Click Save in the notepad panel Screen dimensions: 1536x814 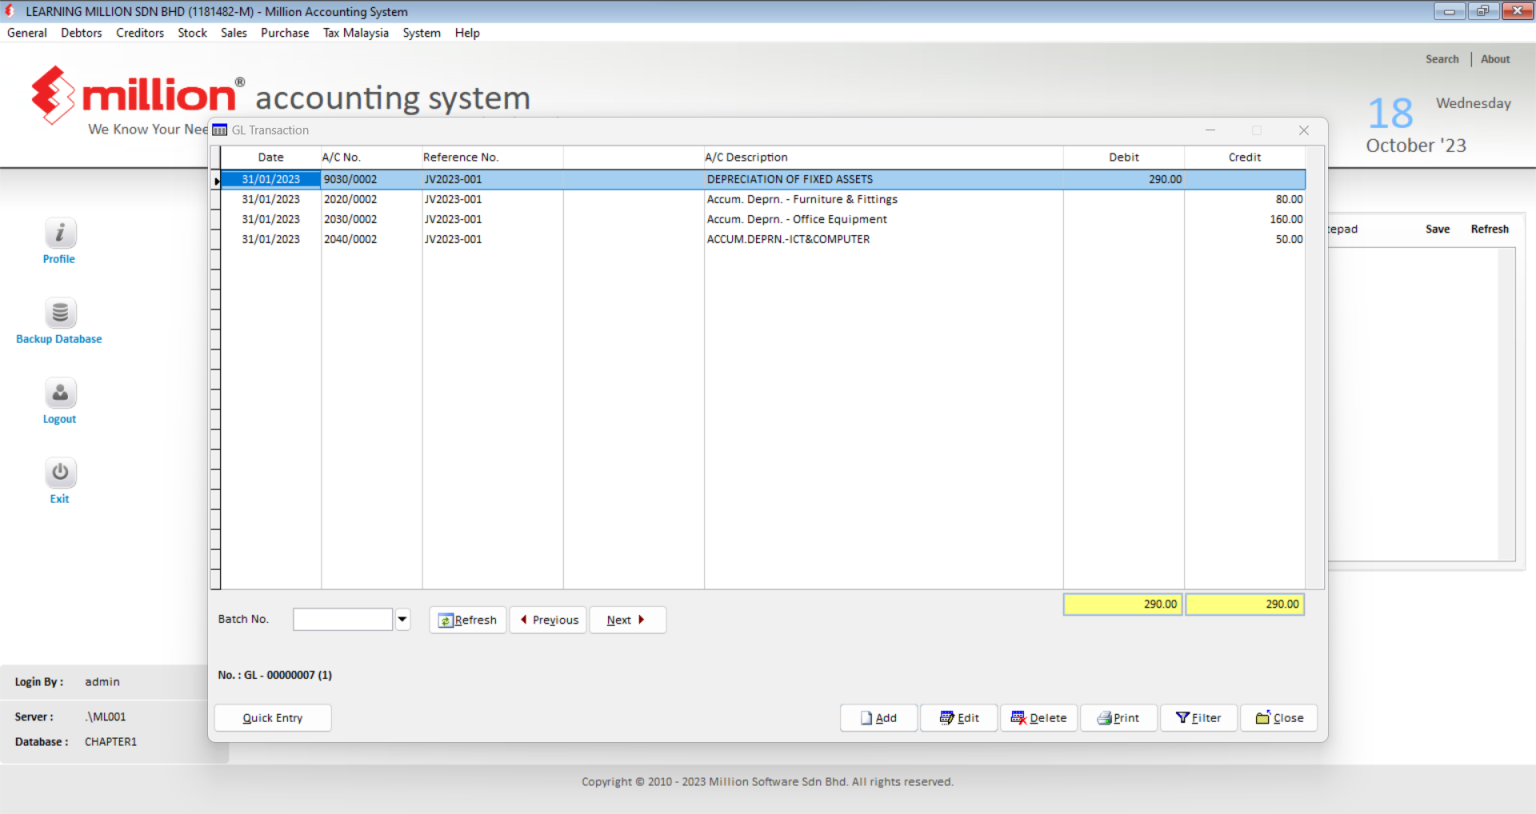pyautogui.click(x=1437, y=229)
